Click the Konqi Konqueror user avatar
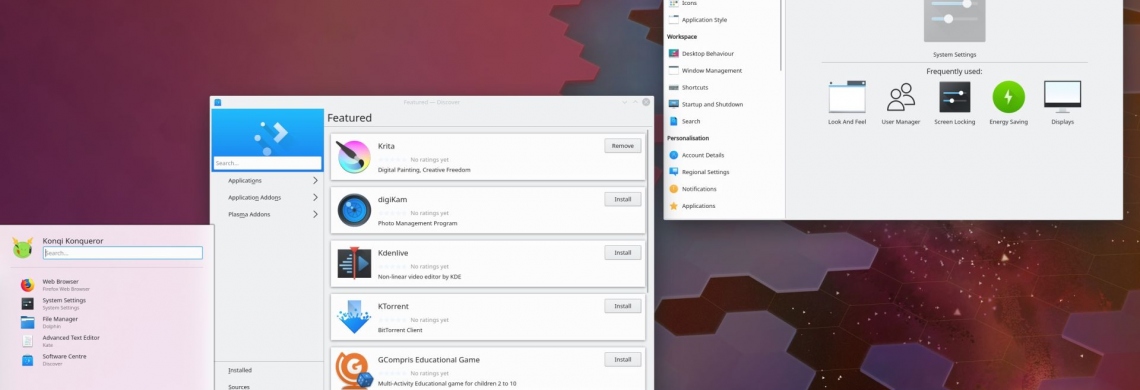This screenshot has width=1140, height=390. point(23,247)
